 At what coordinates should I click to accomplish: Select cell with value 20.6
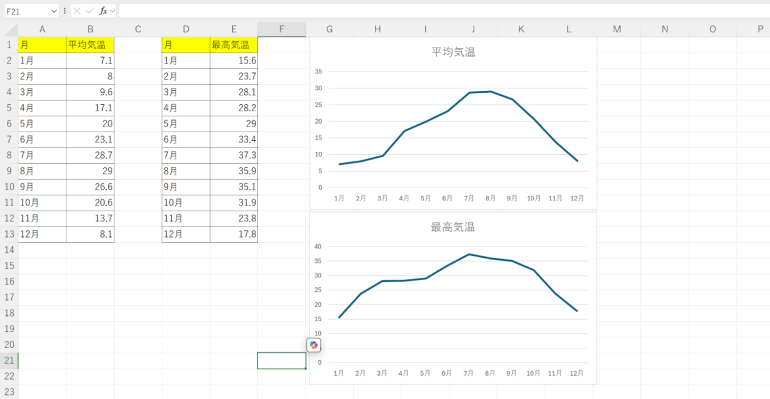click(x=90, y=203)
